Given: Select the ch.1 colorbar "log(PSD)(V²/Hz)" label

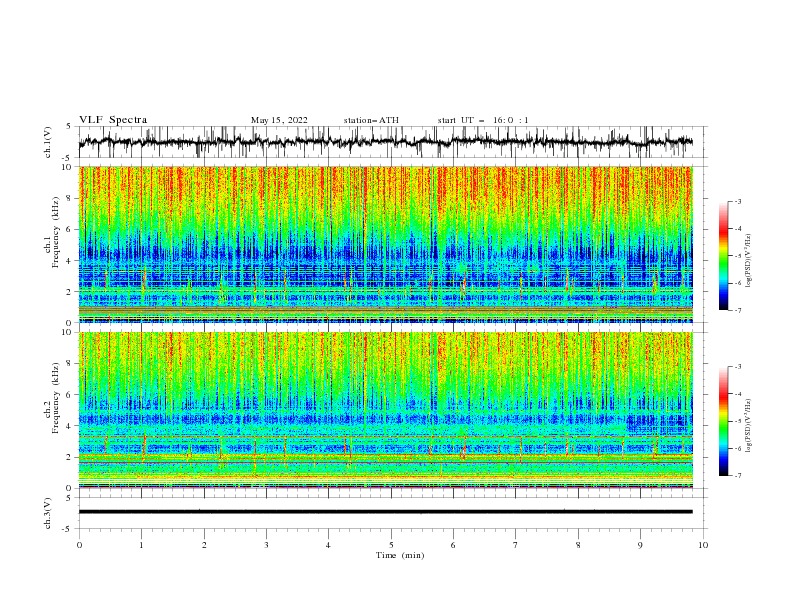Looking at the screenshot, I should tap(749, 261).
